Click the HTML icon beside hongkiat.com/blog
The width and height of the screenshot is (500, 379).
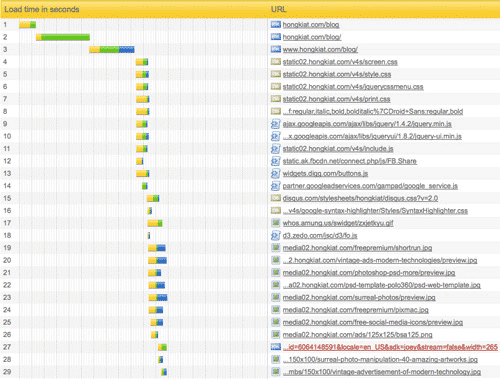click(276, 24)
